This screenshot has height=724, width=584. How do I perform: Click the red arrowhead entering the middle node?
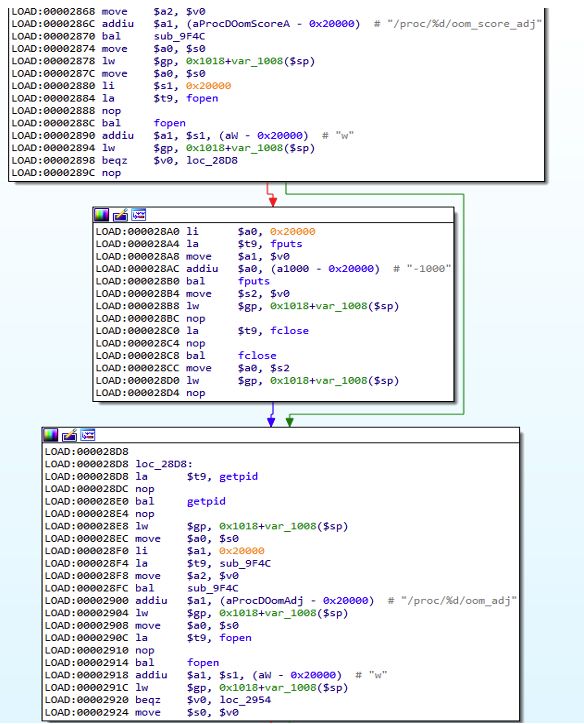point(272,200)
